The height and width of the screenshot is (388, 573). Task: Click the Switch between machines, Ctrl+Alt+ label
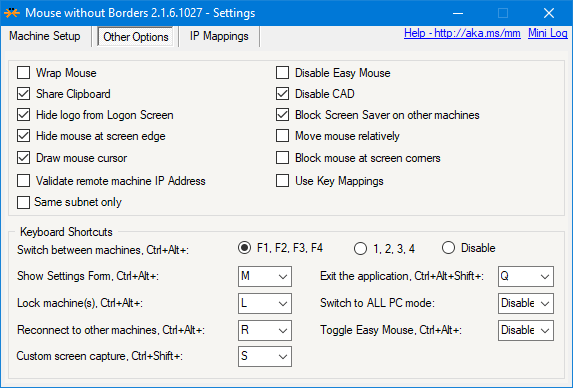(103, 250)
